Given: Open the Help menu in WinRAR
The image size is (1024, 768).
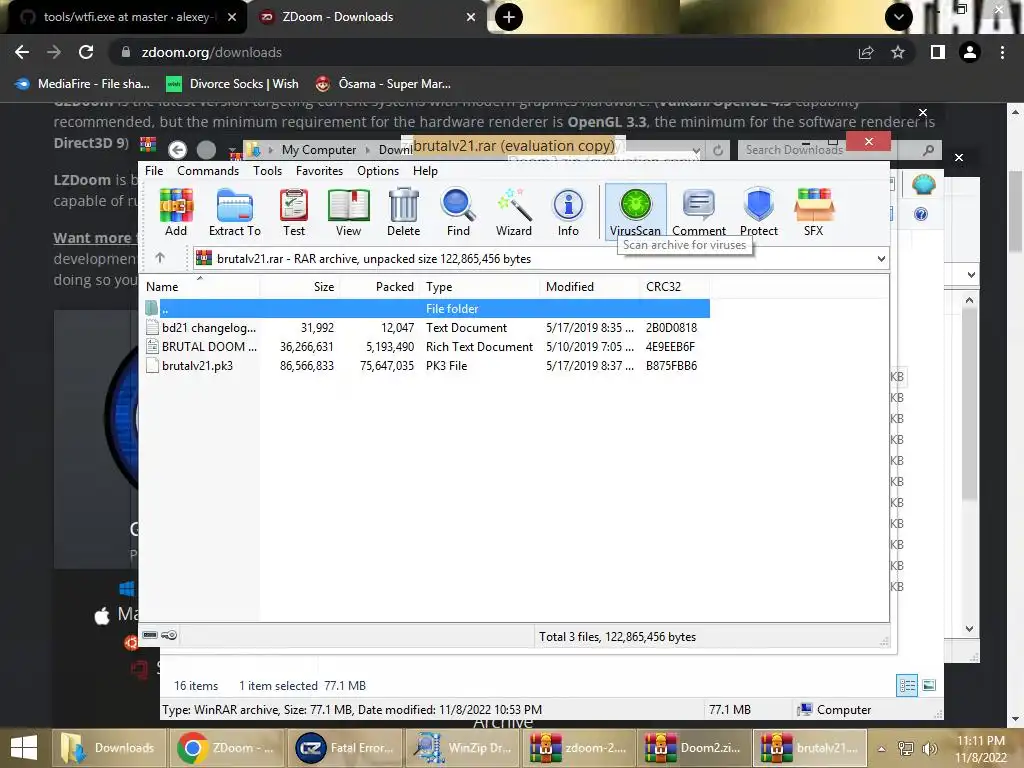Looking at the screenshot, I should click(x=425, y=170).
